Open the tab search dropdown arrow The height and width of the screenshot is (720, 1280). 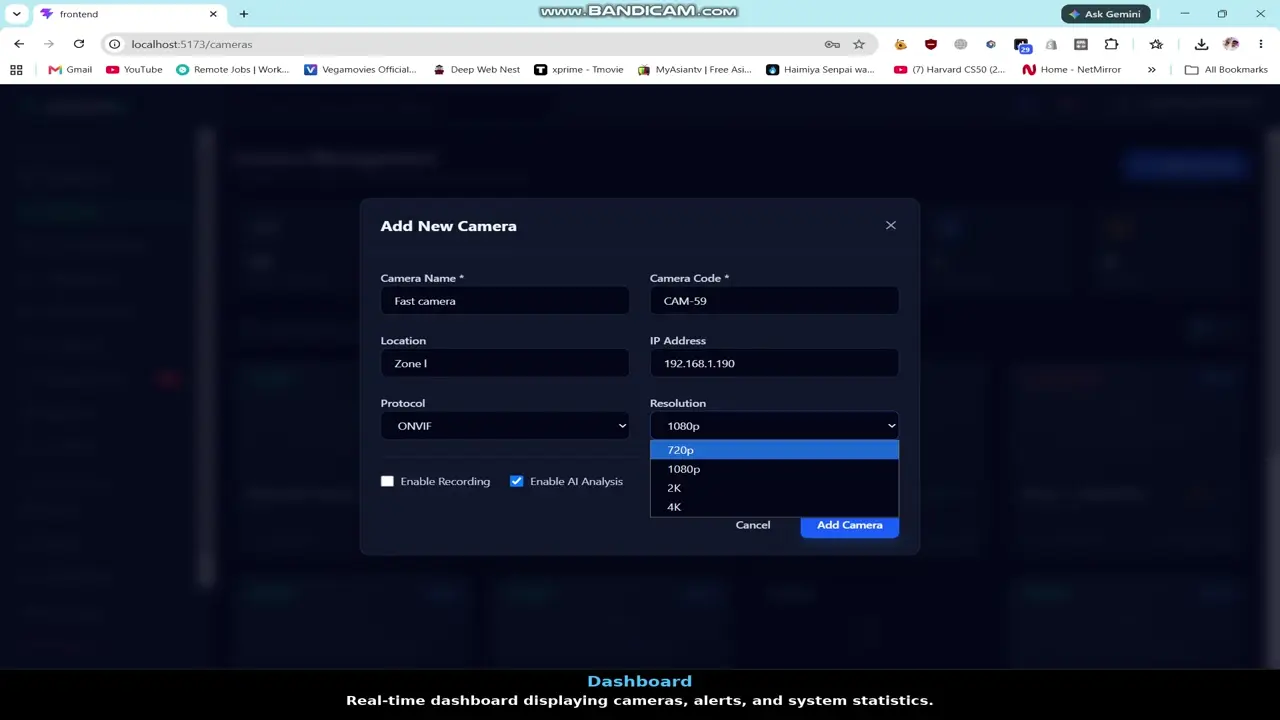point(16,14)
